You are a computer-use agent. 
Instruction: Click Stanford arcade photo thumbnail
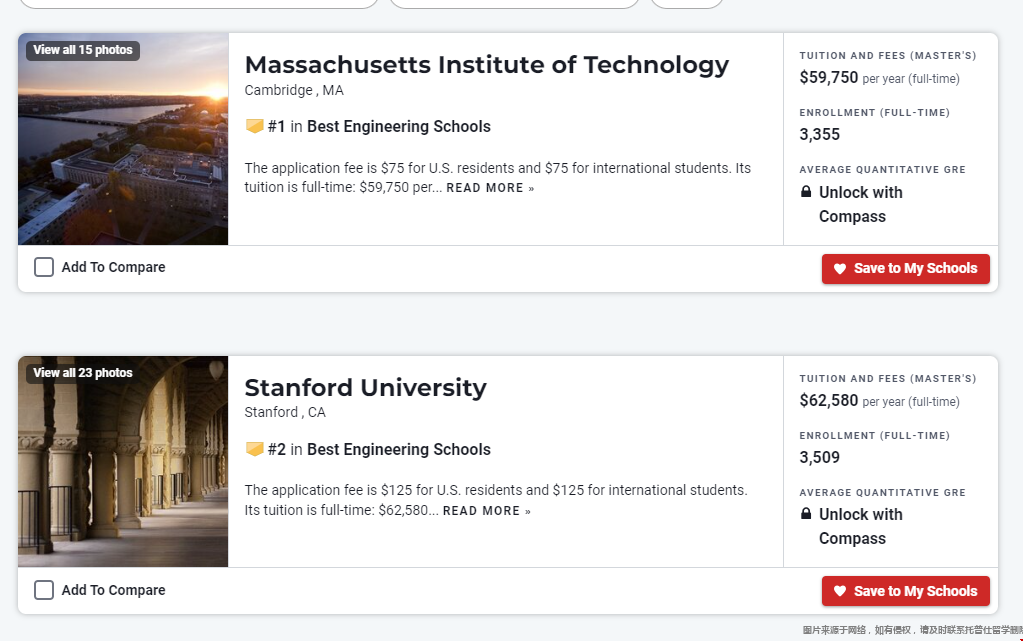pyautogui.click(x=123, y=461)
